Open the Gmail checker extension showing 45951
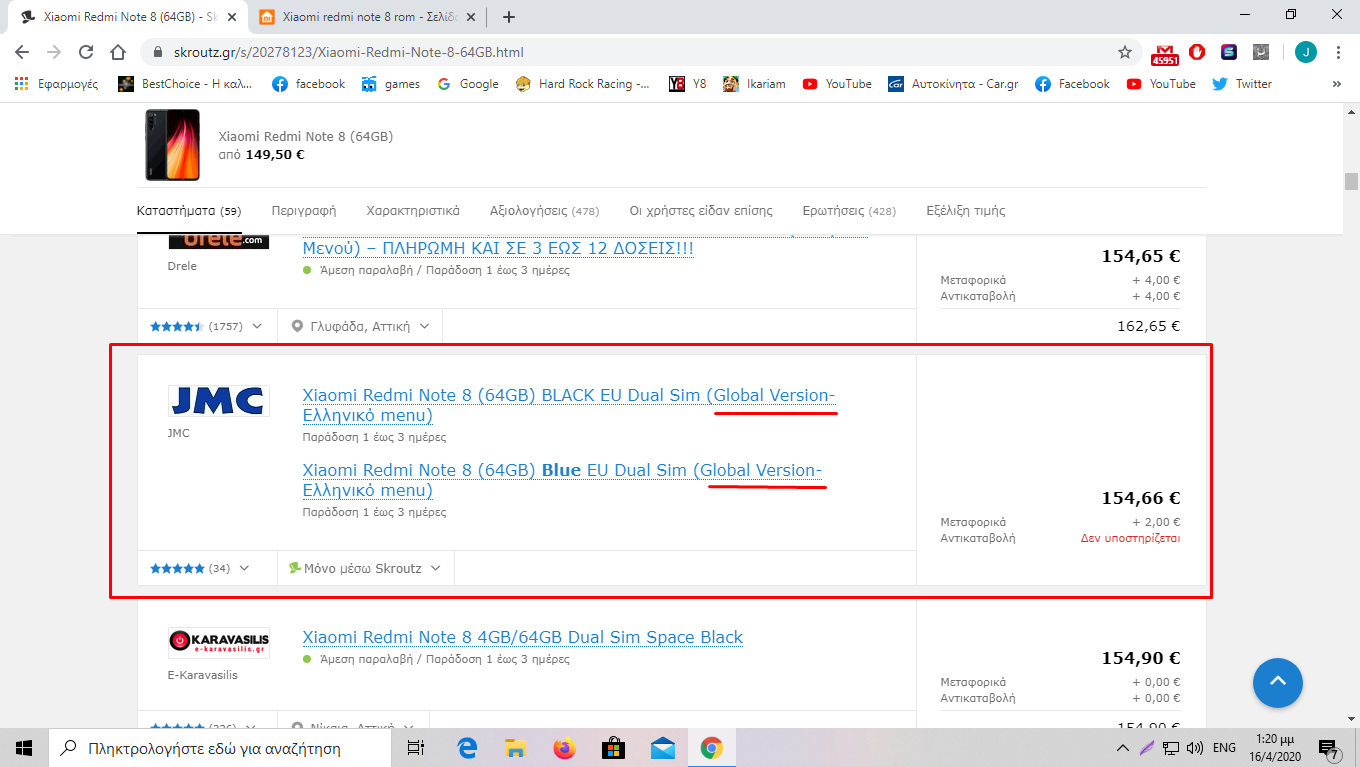The height and width of the screenshot is (767, 1360). point(1165,53)
